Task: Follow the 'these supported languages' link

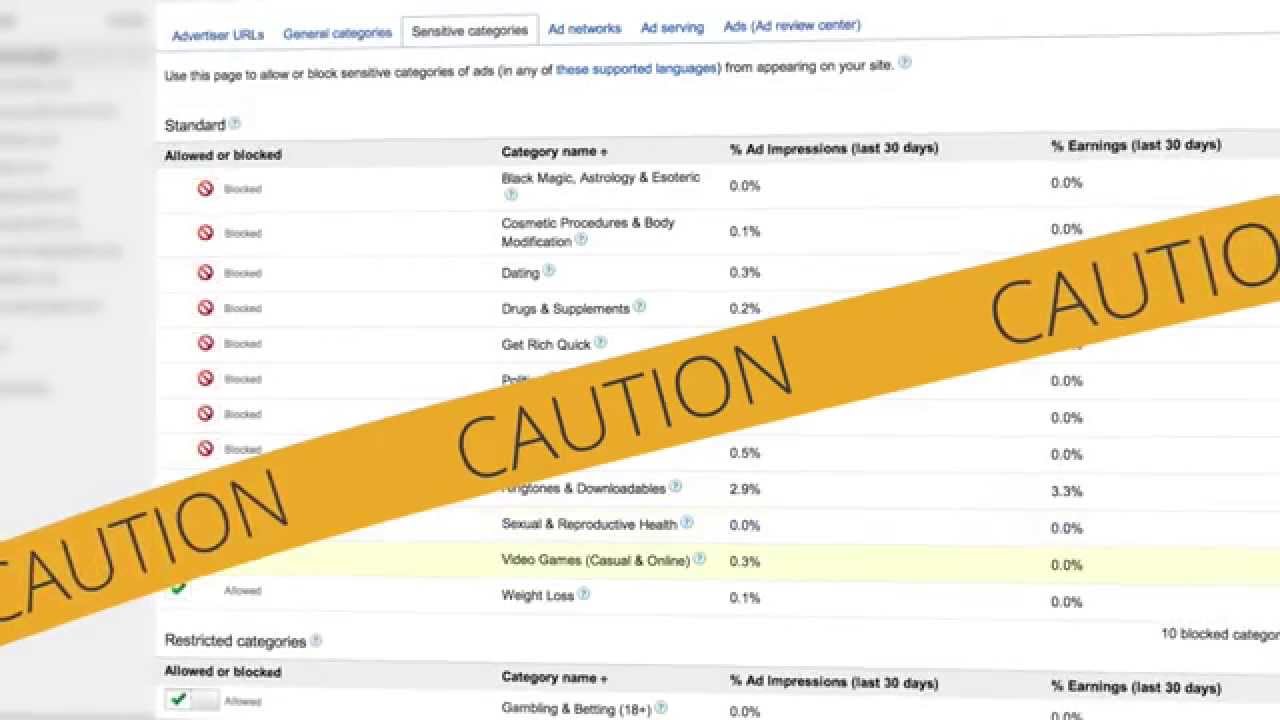Action: tap(636, 69)
